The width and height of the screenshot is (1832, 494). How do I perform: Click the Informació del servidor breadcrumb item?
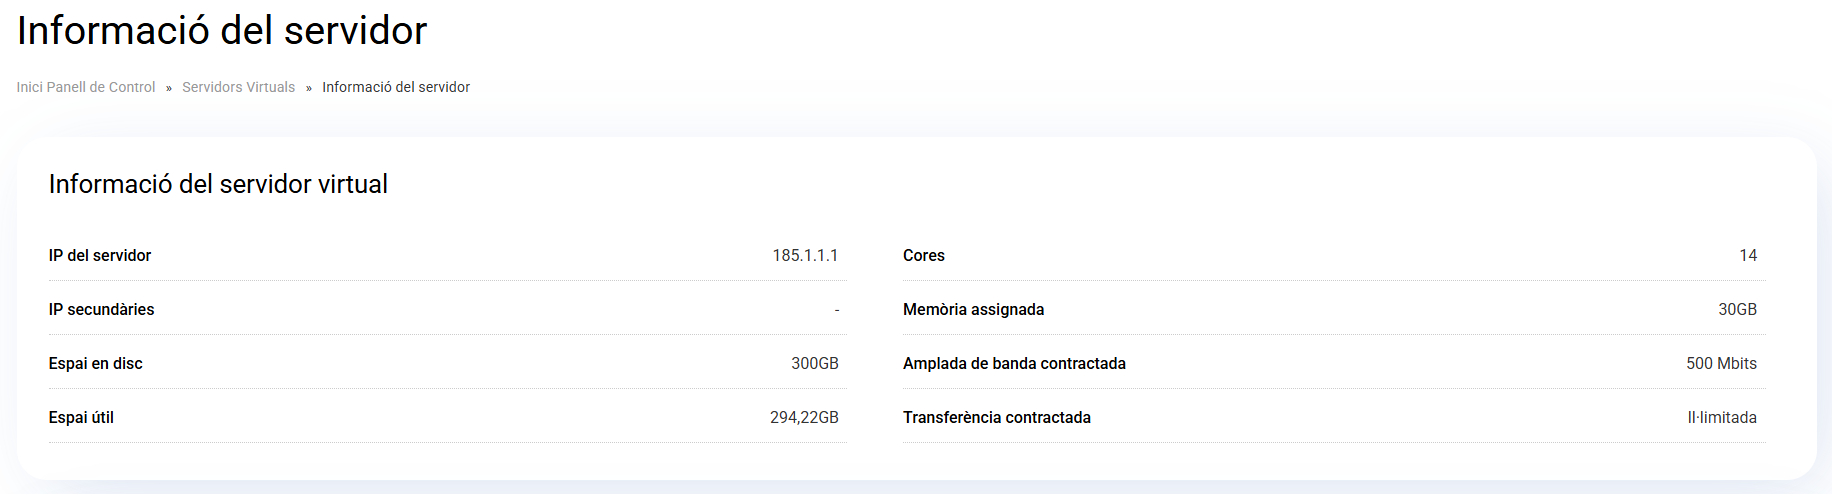coord(395,87)
